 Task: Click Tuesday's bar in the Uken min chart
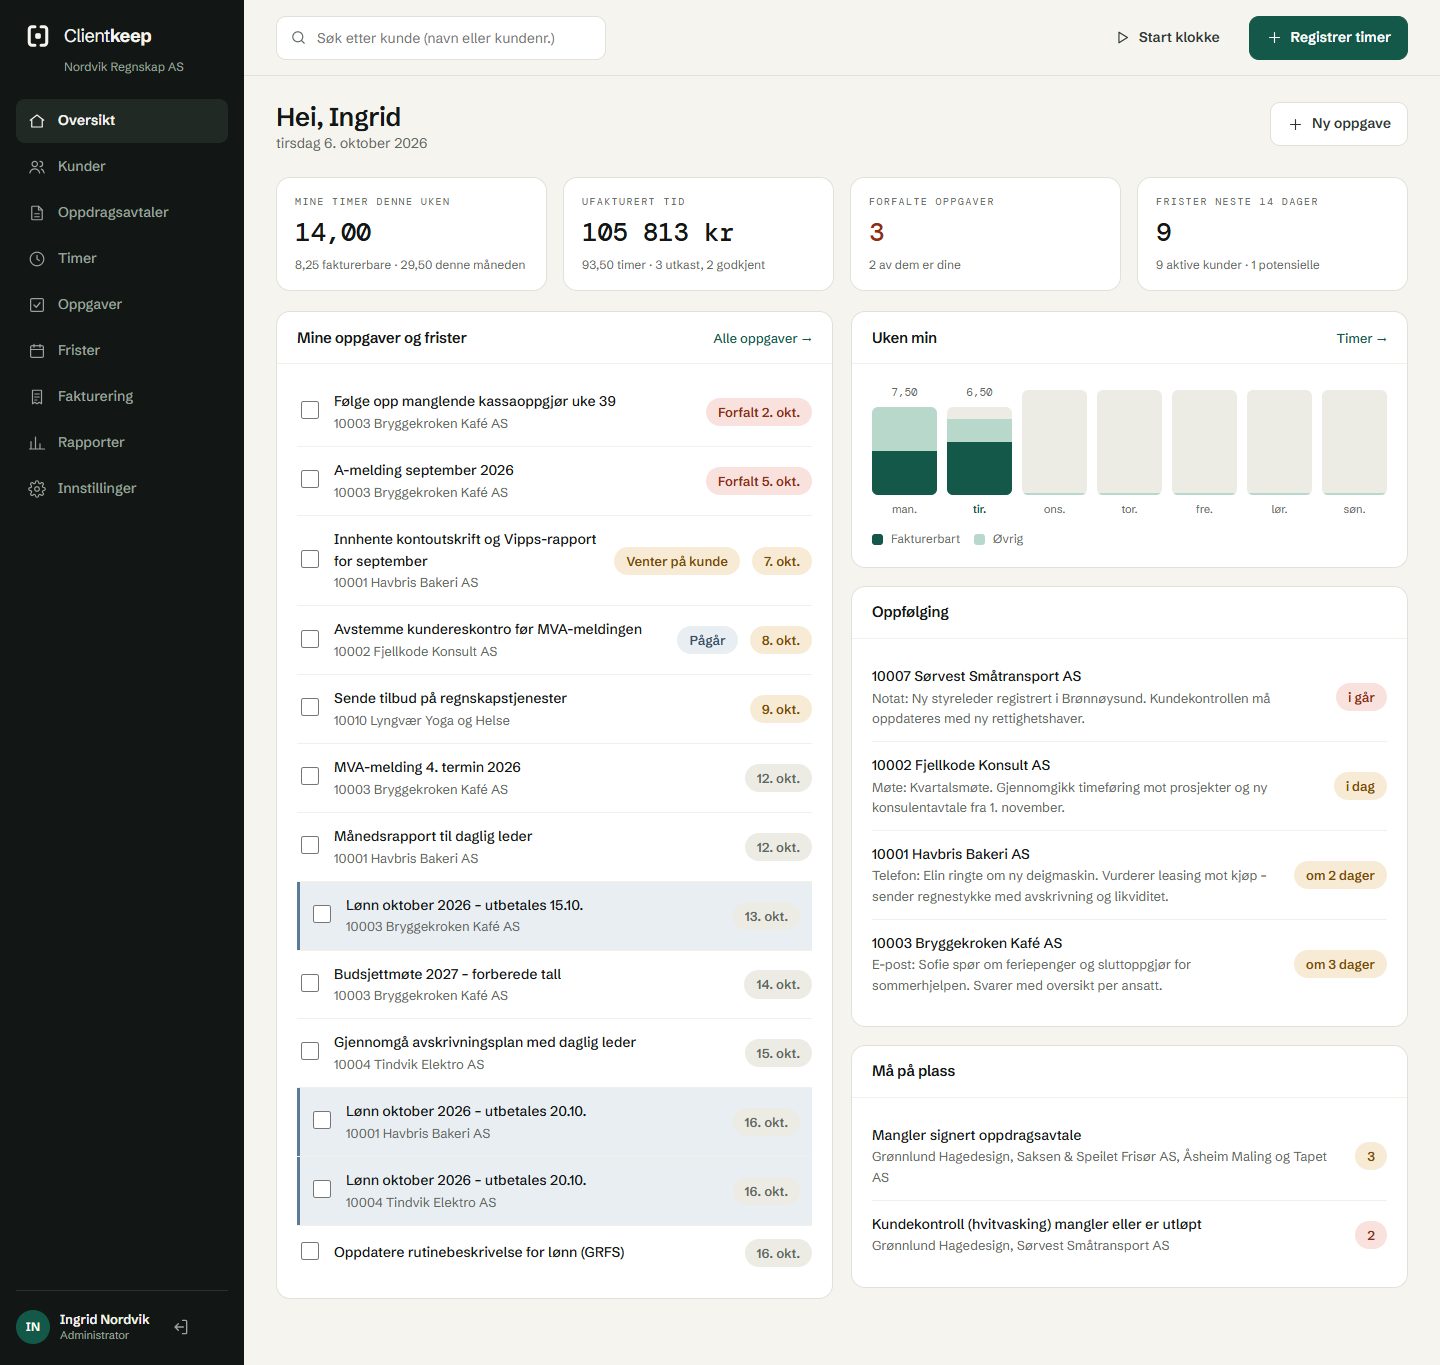click(x=979, y=451)
